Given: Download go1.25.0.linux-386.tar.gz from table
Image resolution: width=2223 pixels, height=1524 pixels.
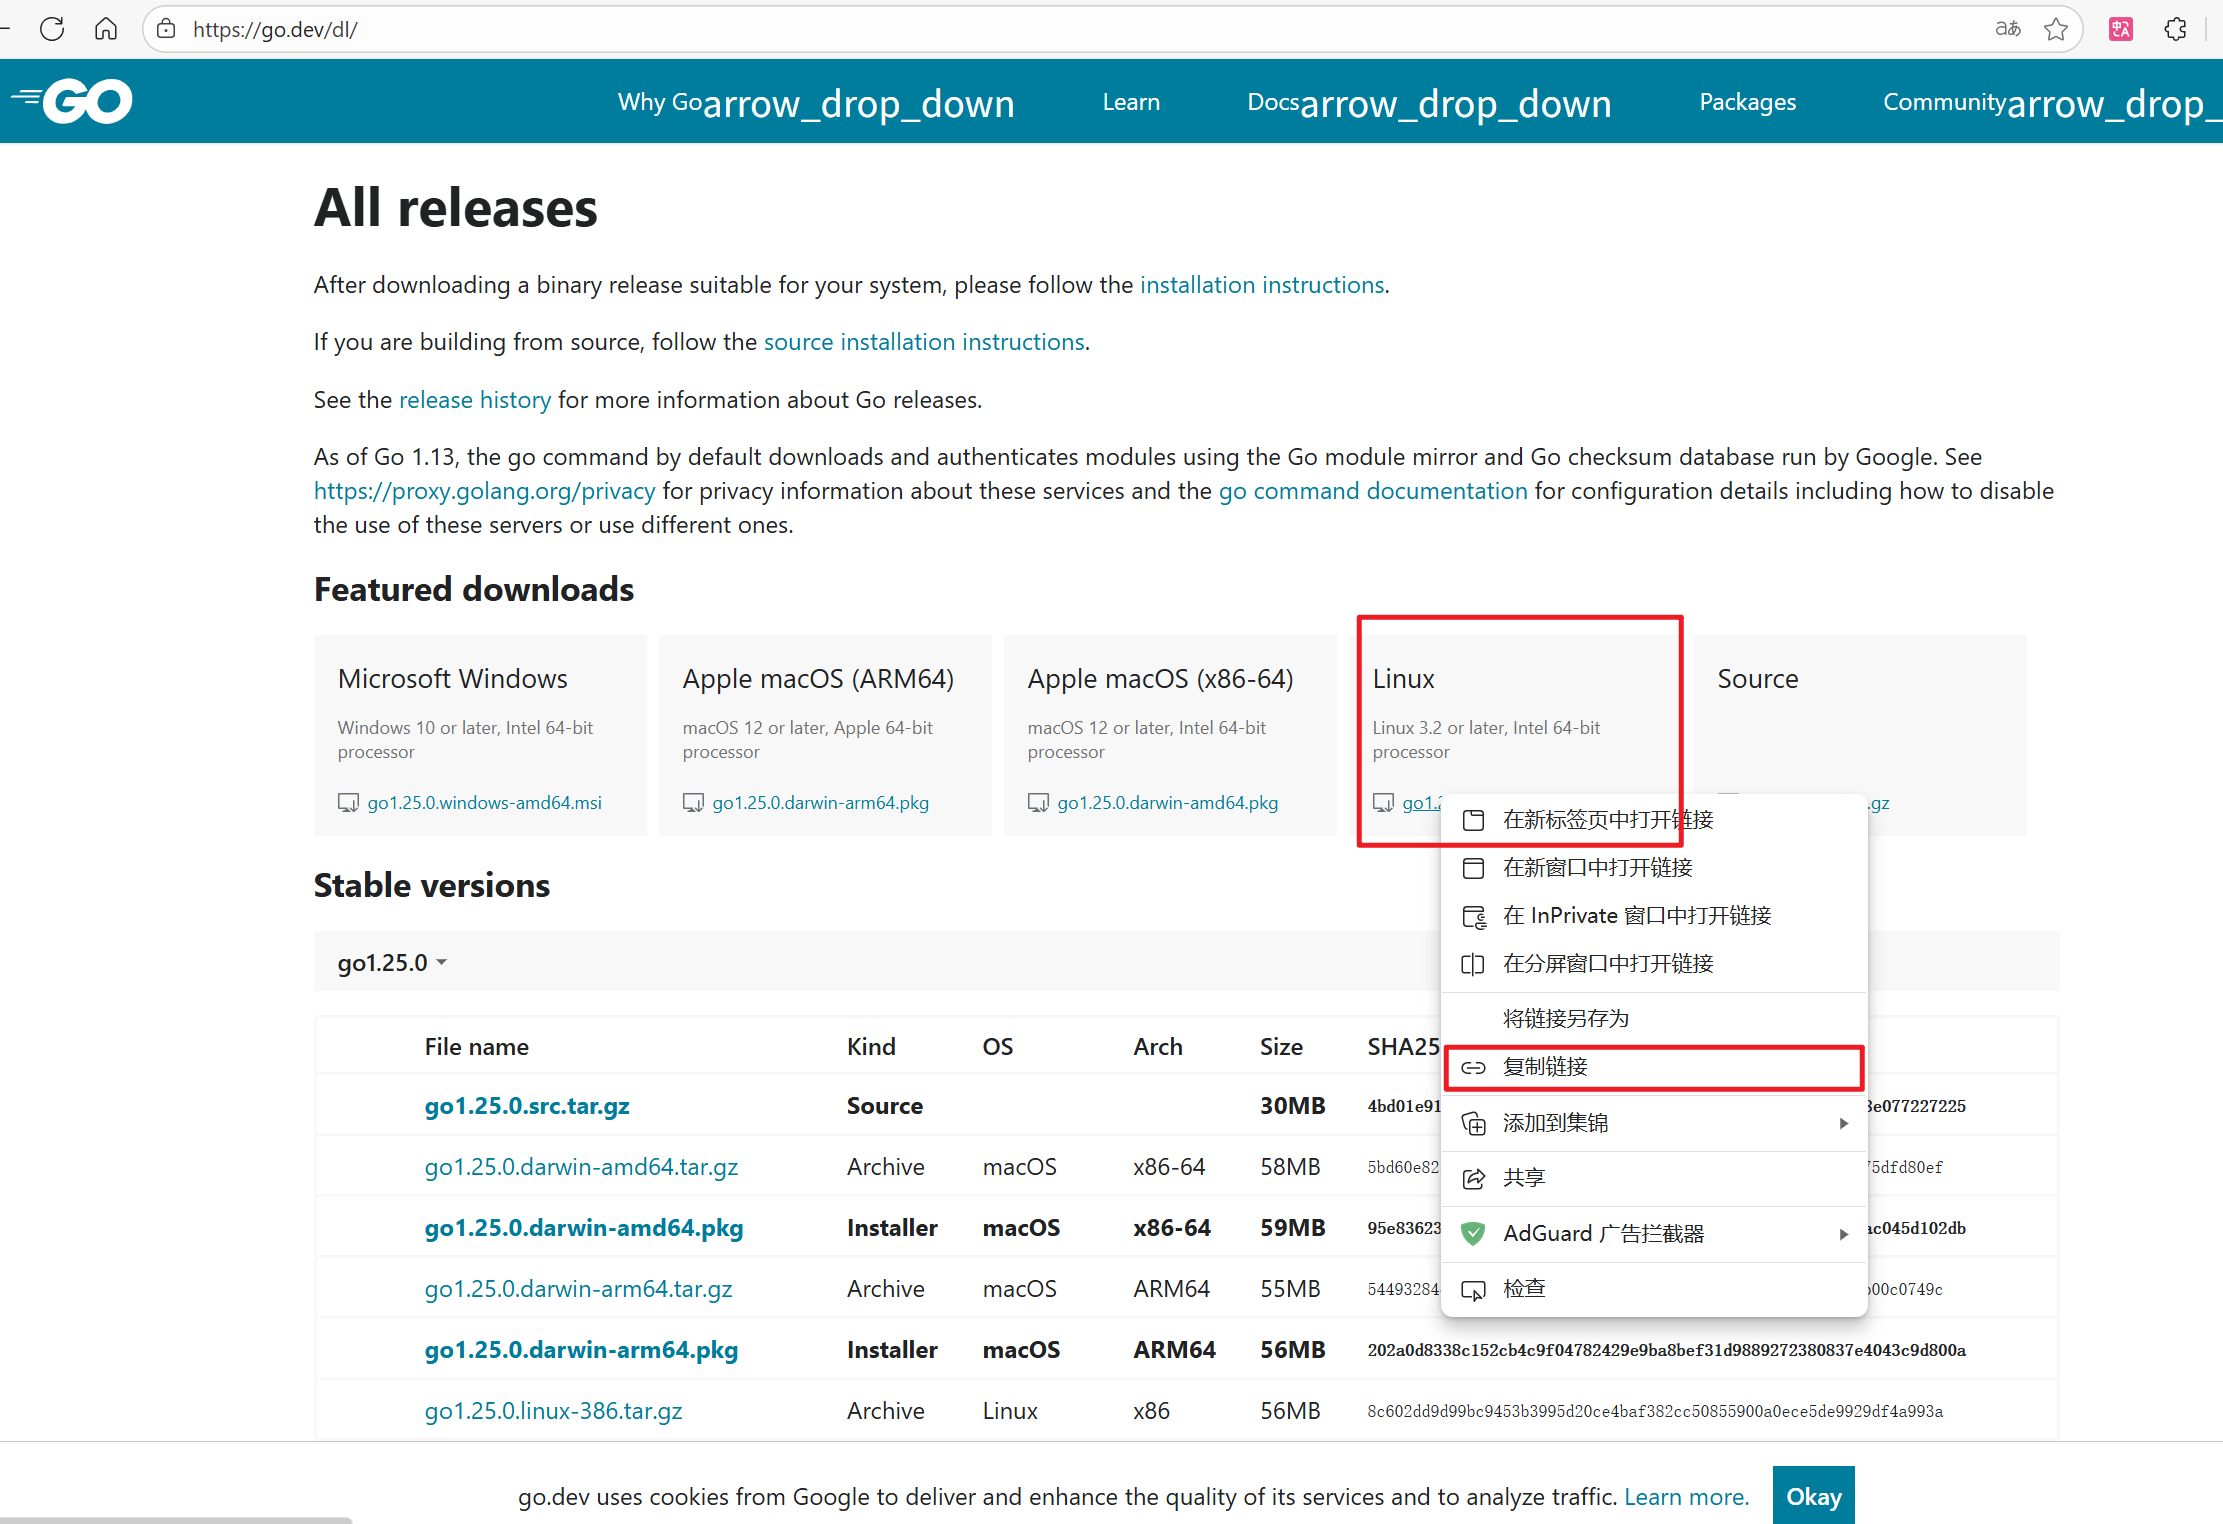Looking at the screenshot, I should (x=553, y=1411).
